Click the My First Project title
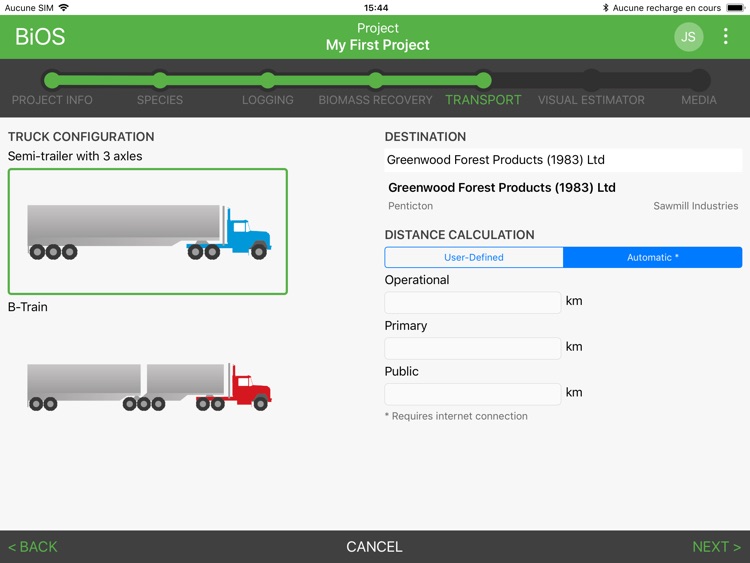This screenshot has height=563, width=750. point(377,45)
